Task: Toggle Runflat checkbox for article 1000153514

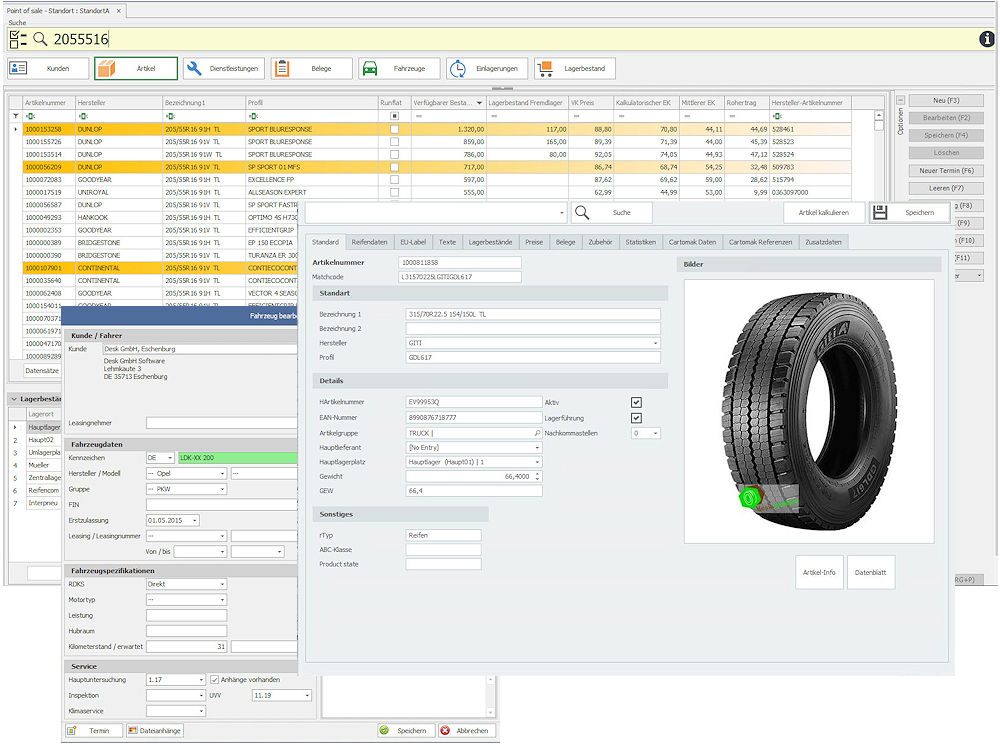Action: [x=394, y=154]
